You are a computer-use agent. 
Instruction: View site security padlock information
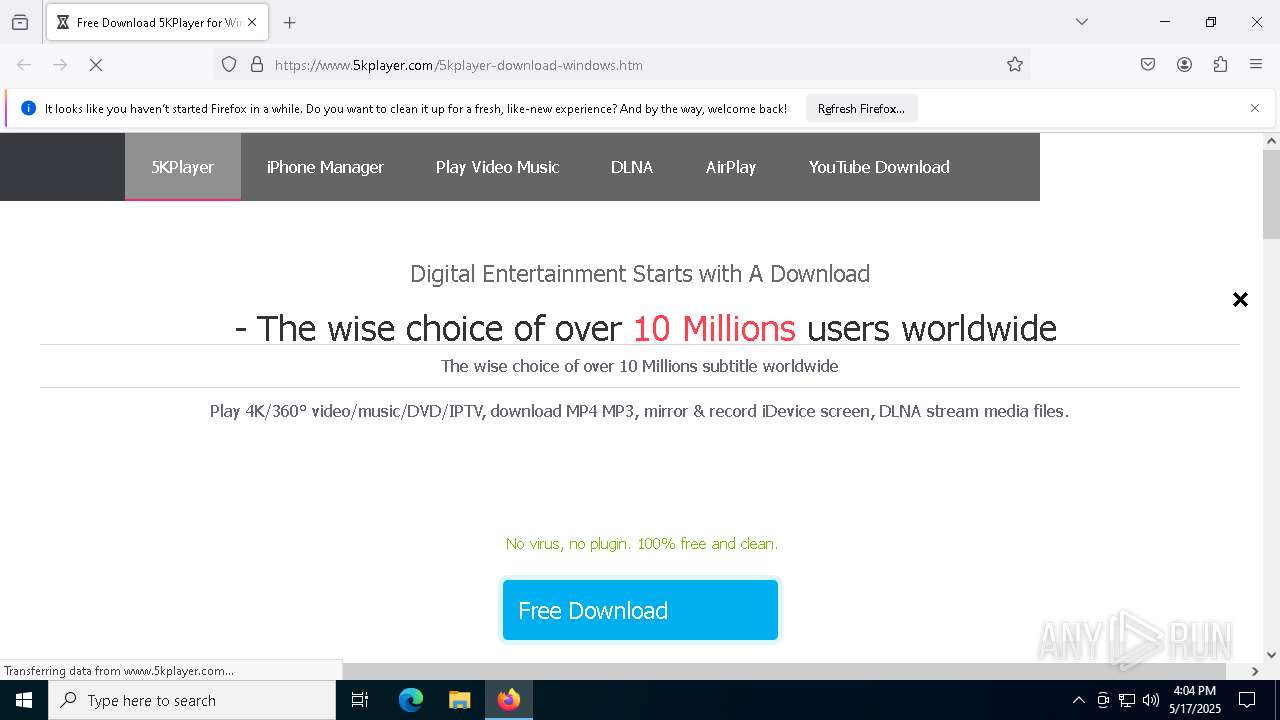coord(257,65)
